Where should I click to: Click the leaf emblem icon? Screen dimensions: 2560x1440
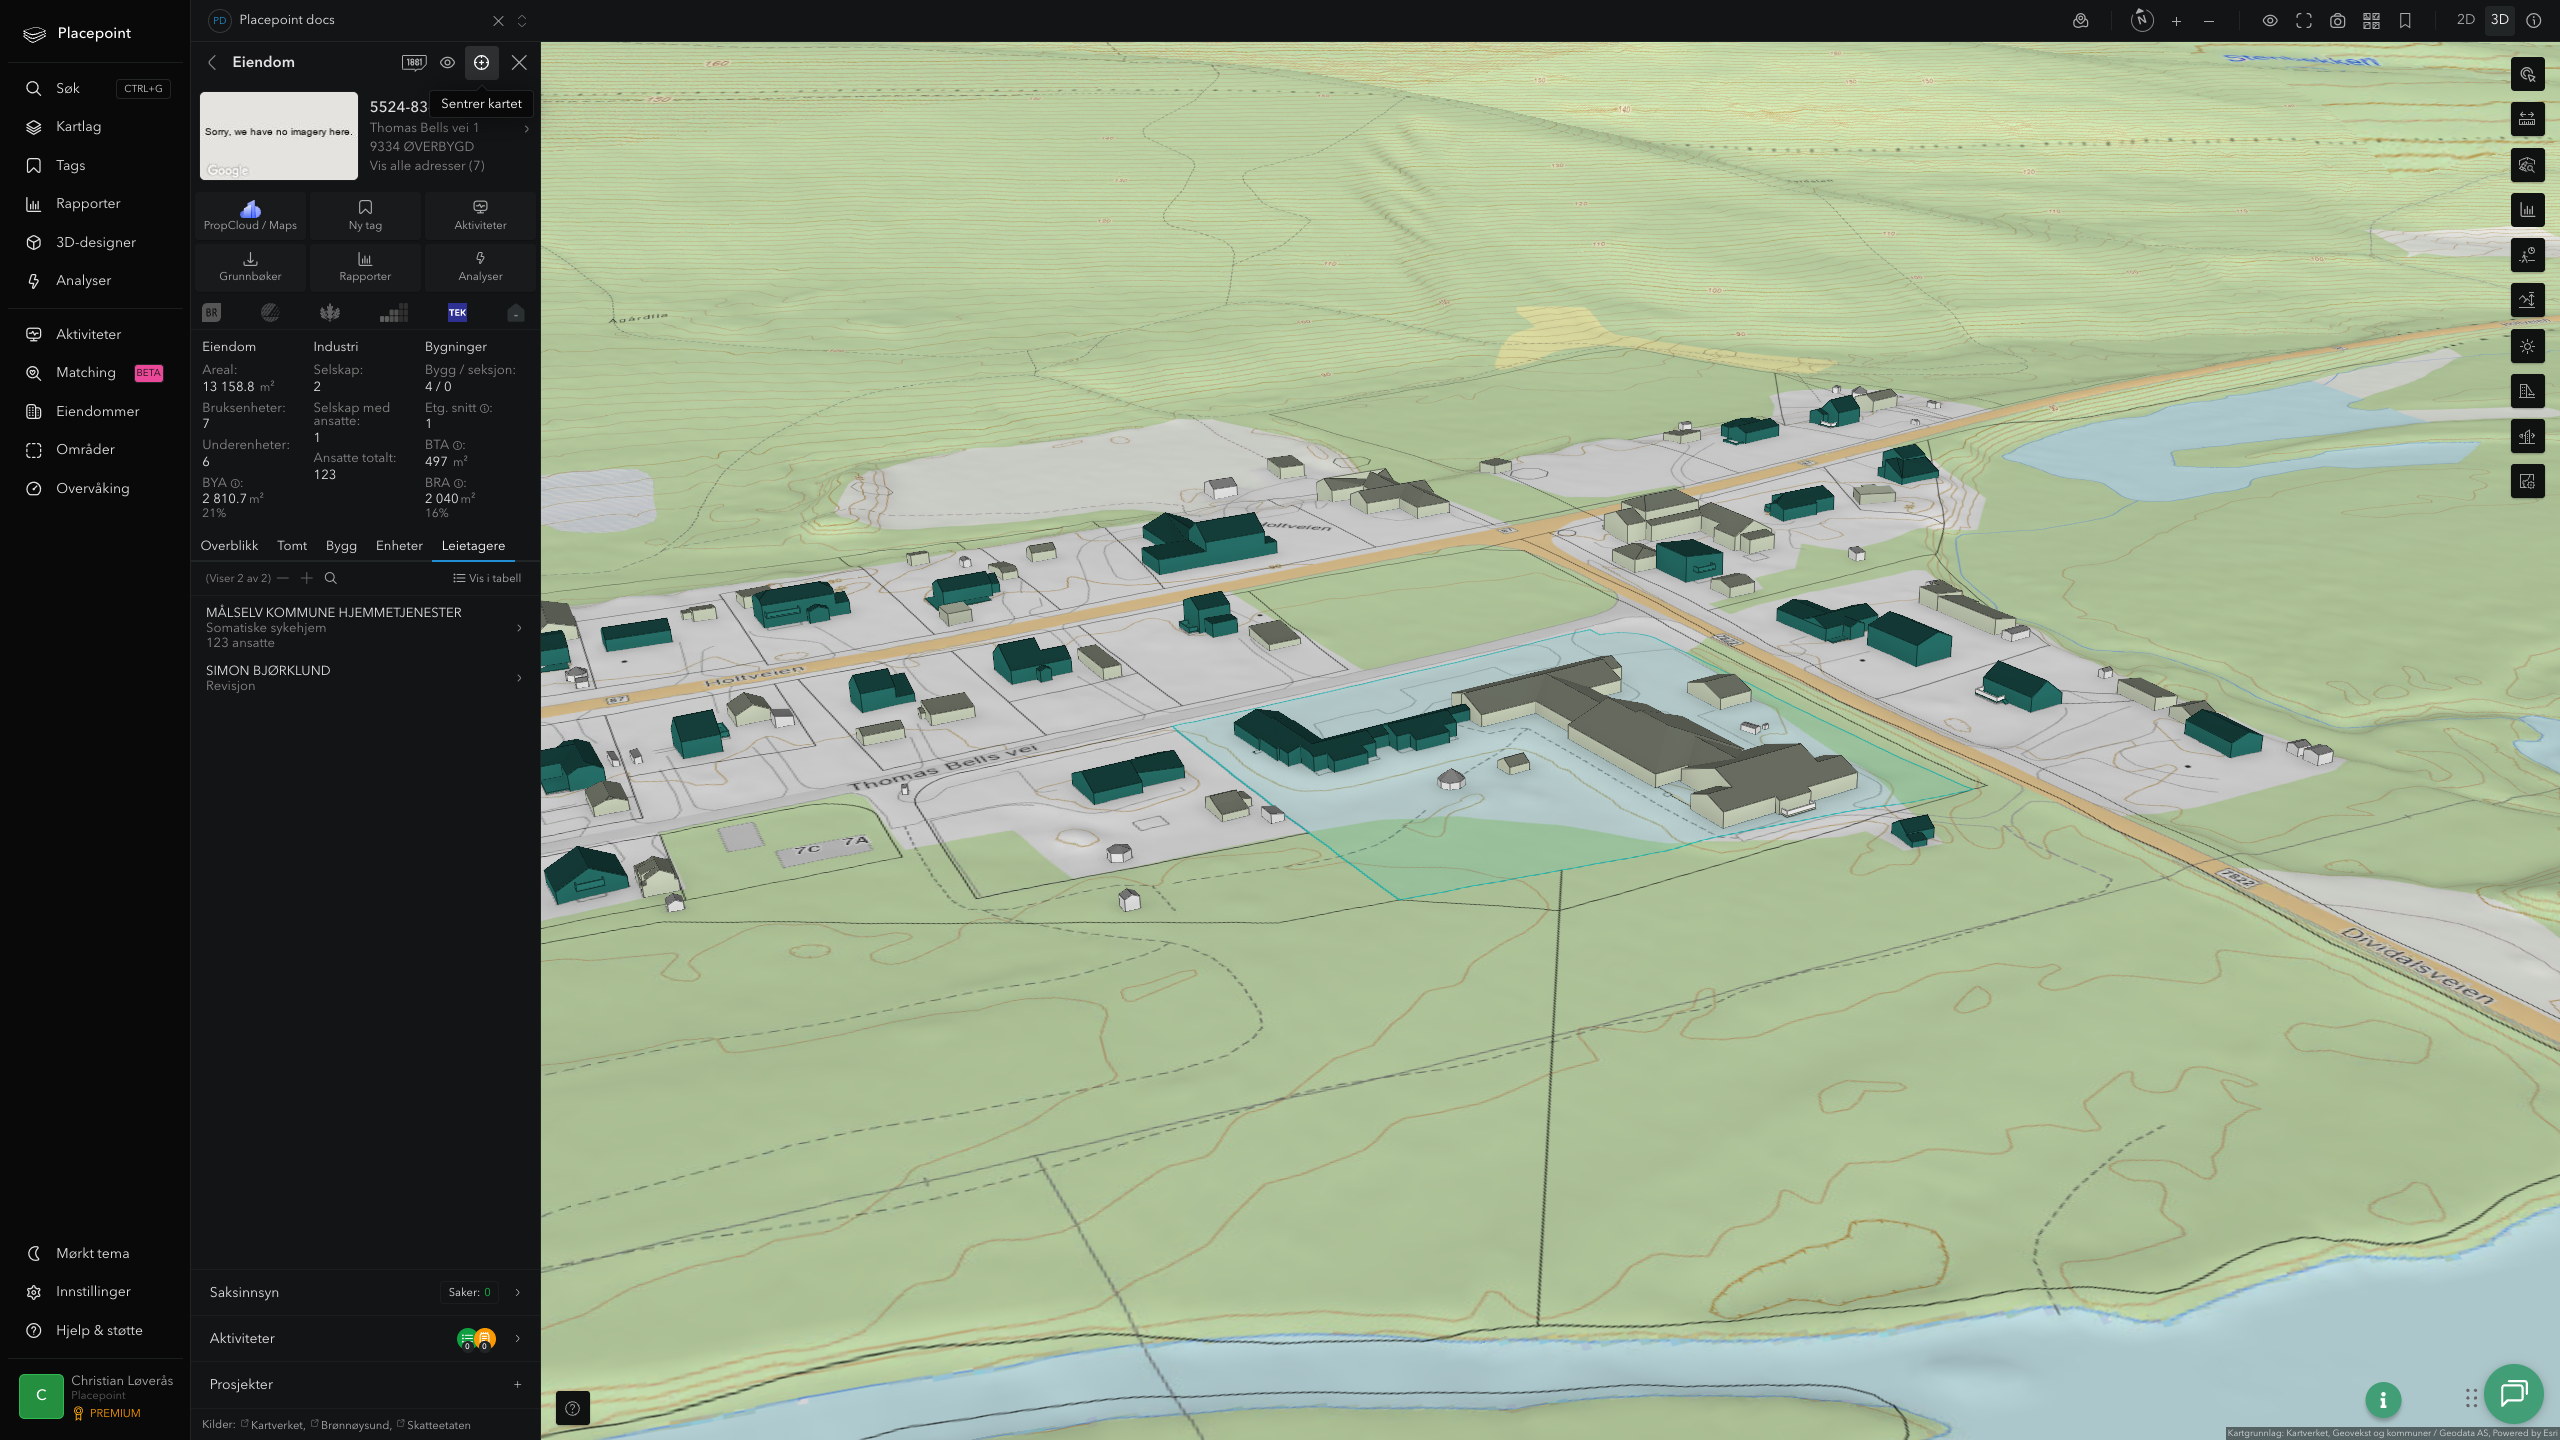pyautogui.click(x=330, y=313)
